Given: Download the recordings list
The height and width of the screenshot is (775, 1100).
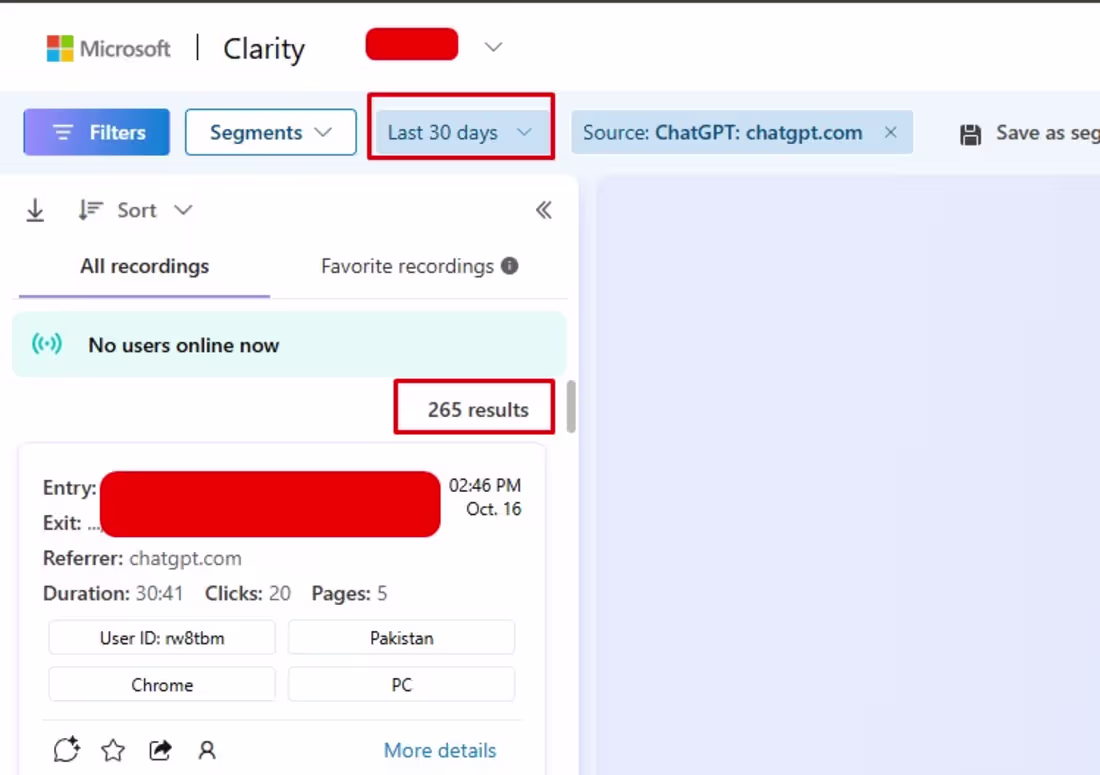Looking at the screenshot, I should [34, 210].
